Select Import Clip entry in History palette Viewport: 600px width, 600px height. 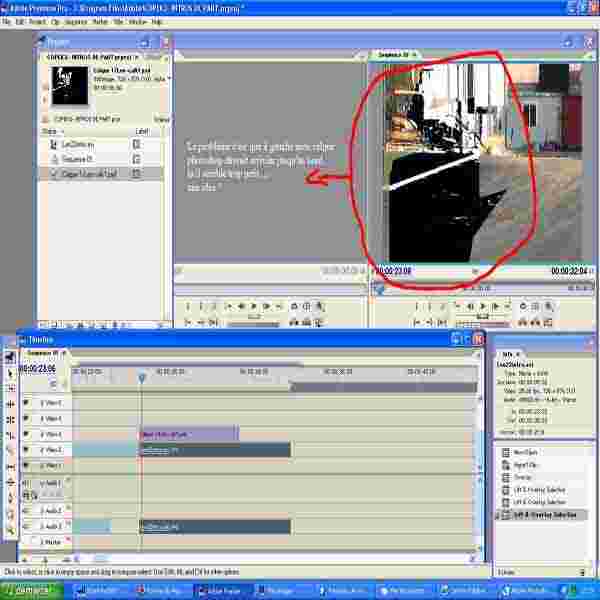tap(526, 465)
